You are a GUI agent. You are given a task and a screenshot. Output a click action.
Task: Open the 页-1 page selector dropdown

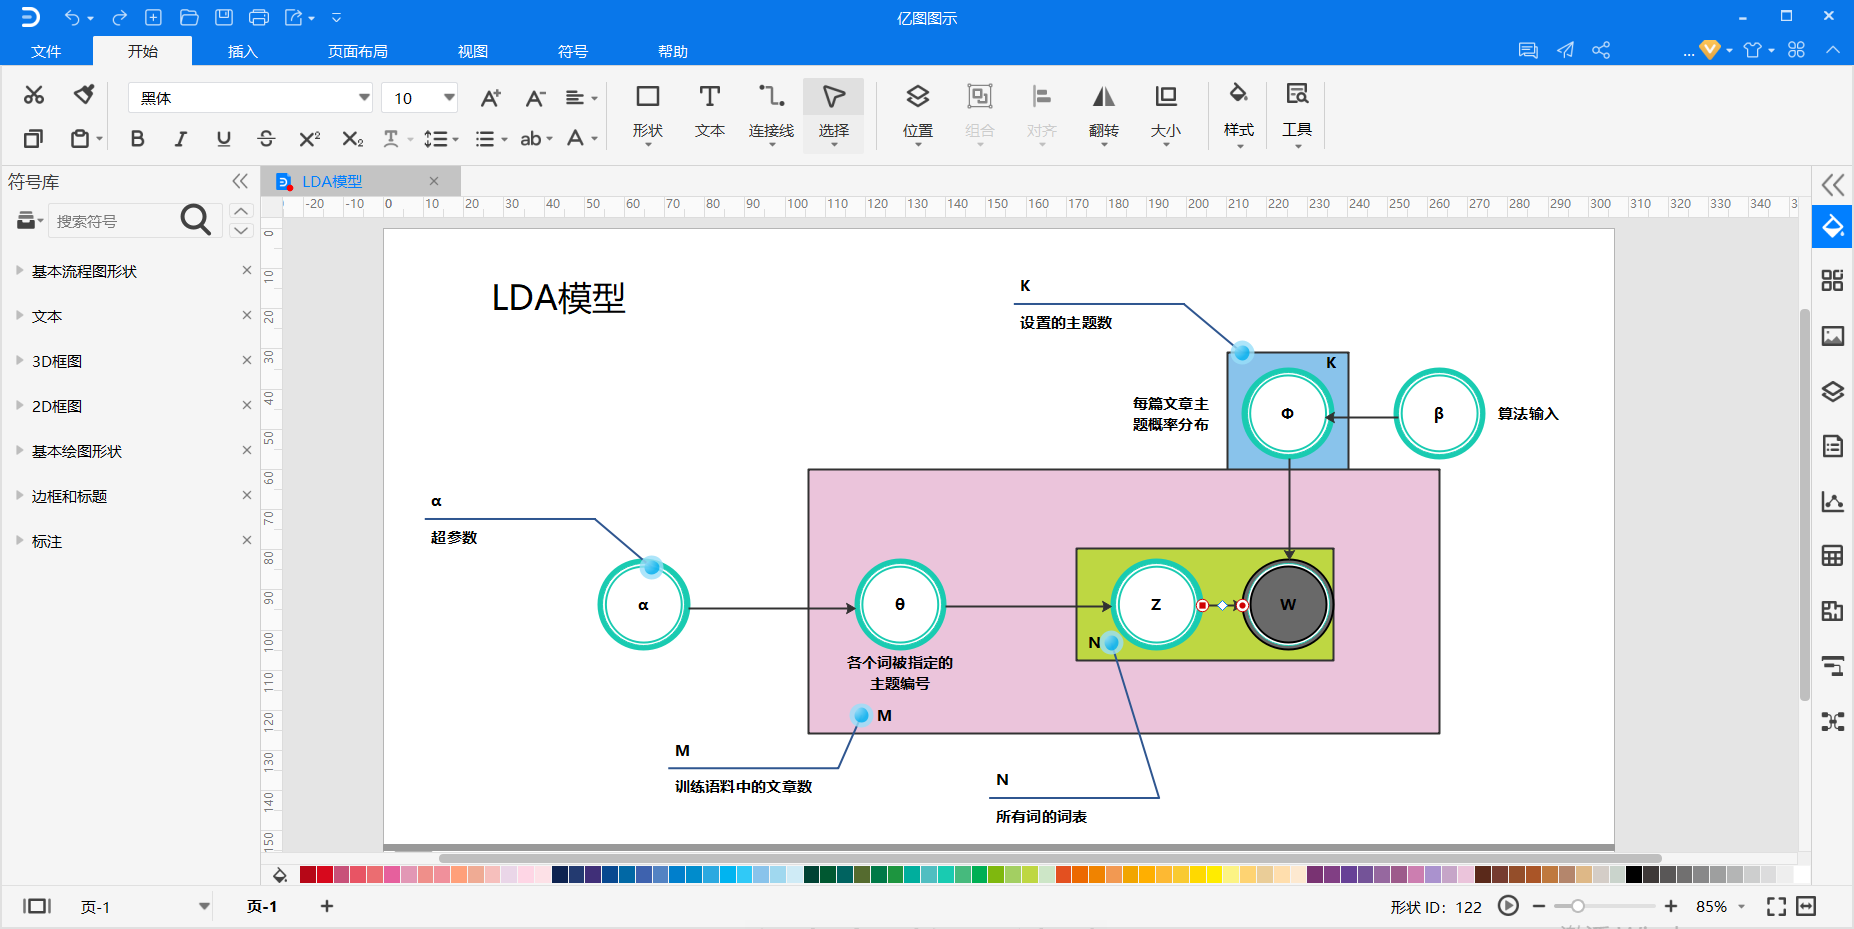pyautogui.click(x=204, y=906)
